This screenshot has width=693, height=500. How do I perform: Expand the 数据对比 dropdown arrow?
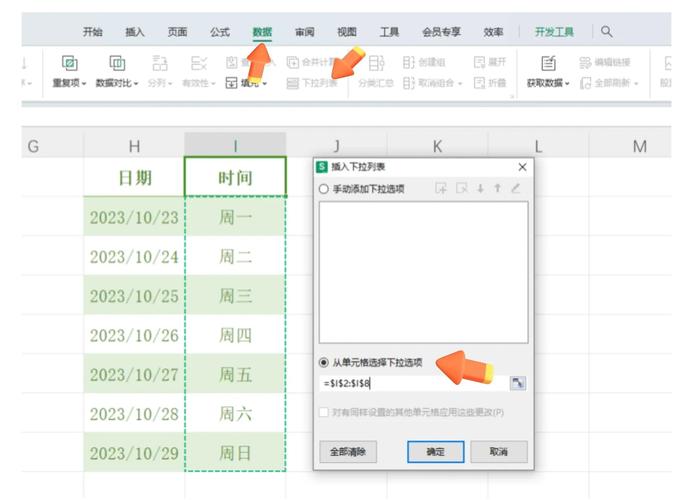click(x=136, y=84)
